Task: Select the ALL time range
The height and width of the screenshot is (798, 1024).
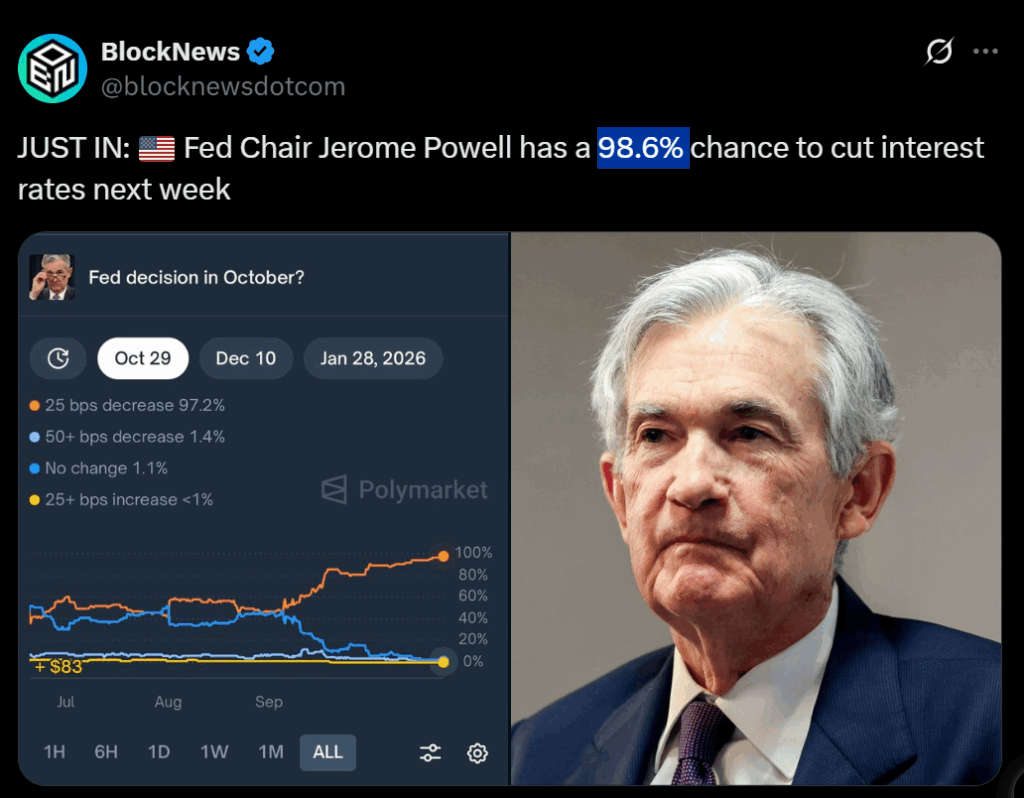Action: (x=327, y=752)
